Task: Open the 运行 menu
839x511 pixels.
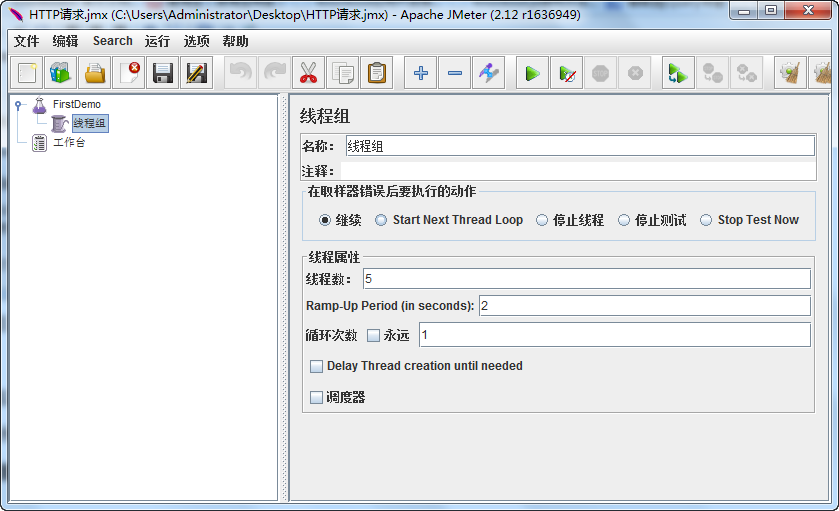Action: [157, 41]
